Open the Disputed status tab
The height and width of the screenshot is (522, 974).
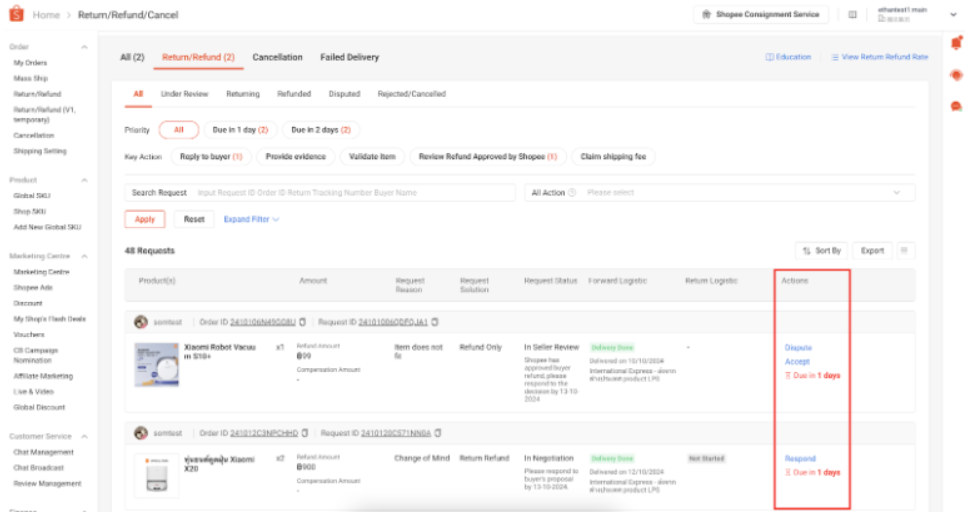(344, 94)
